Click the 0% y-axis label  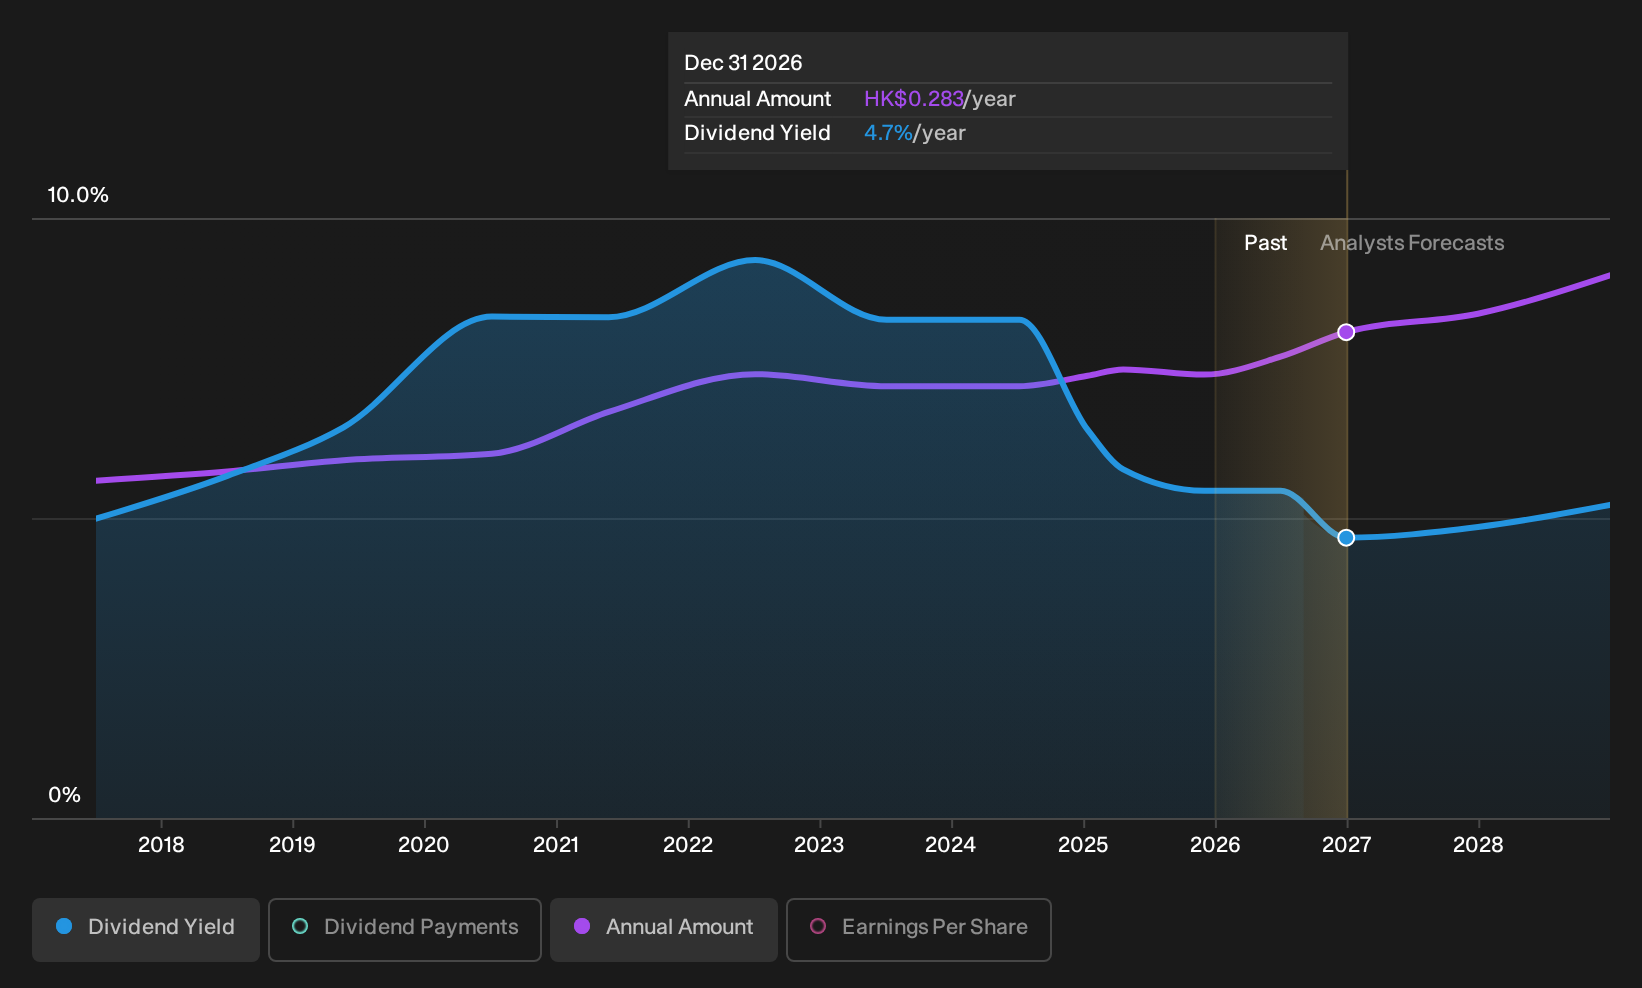(64, 795)
